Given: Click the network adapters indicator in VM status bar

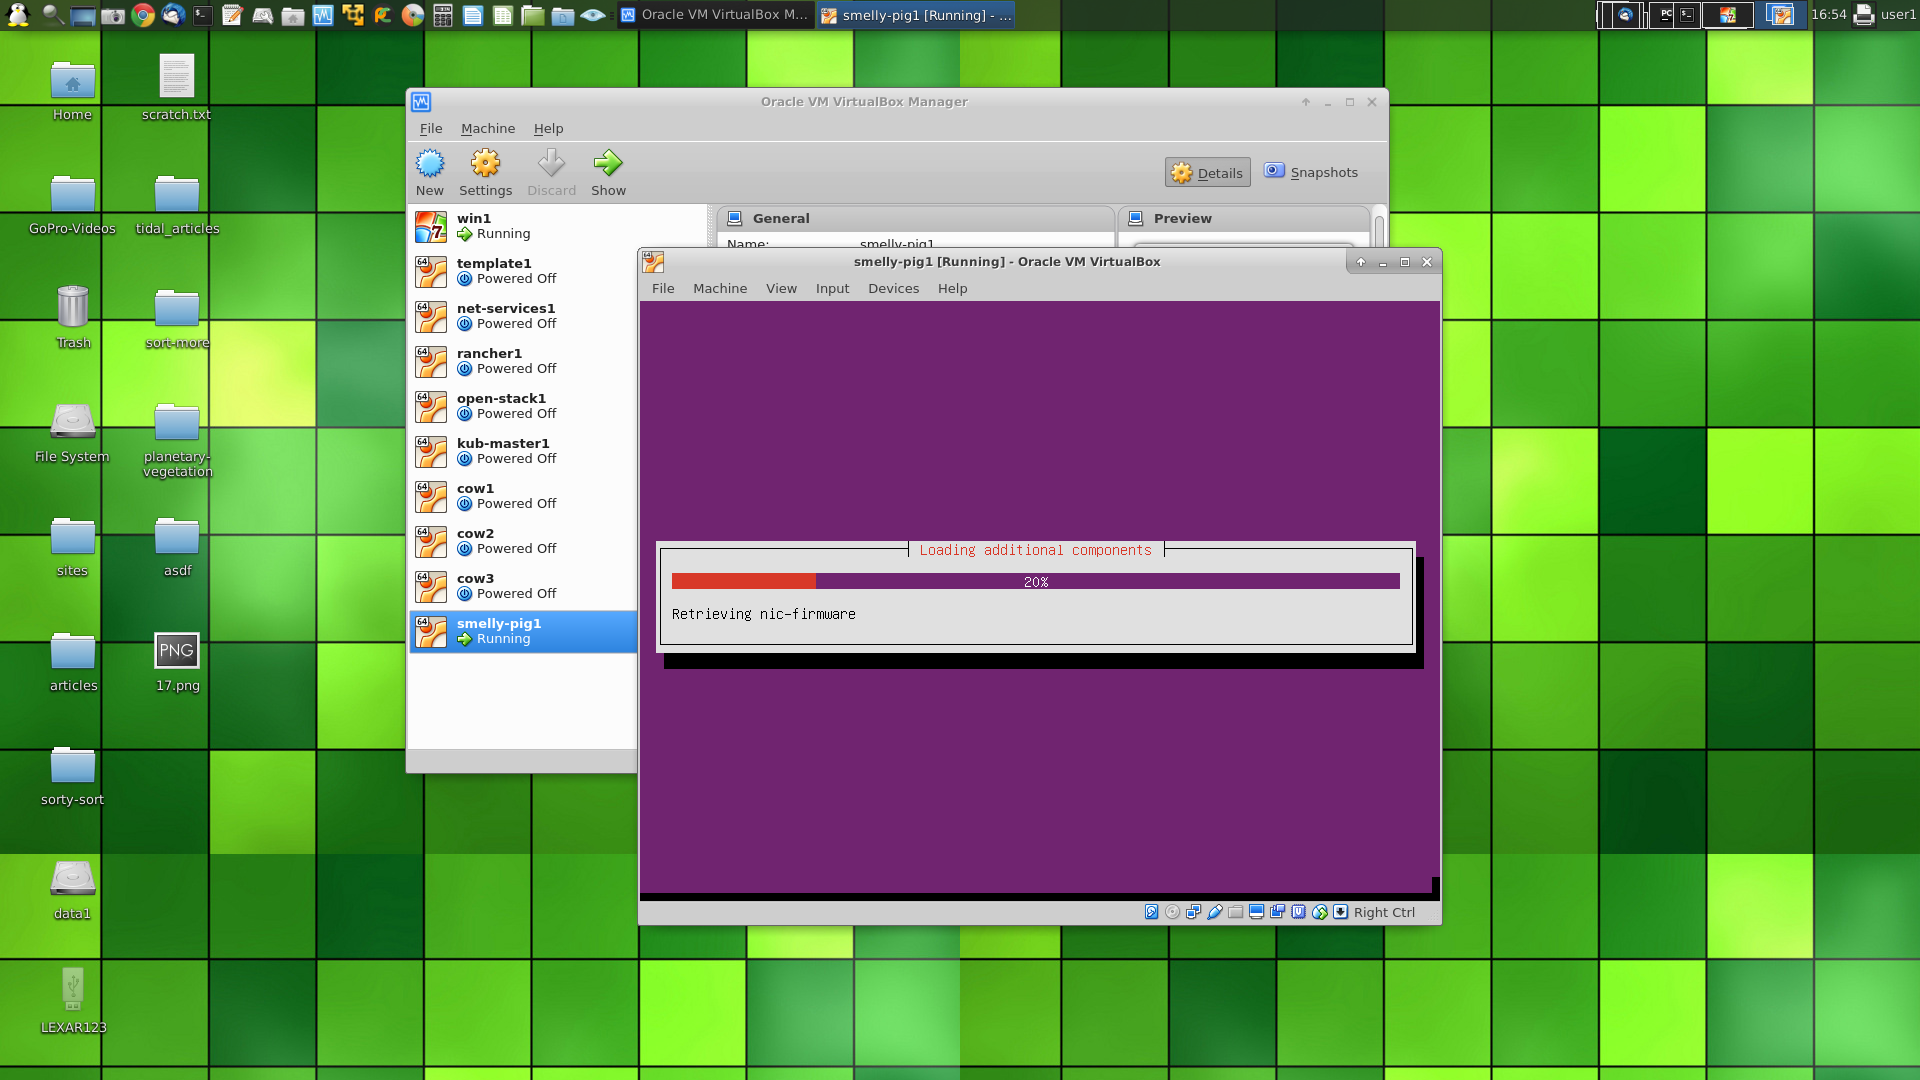Looking at the screenshot, I should coord(1193,912).
